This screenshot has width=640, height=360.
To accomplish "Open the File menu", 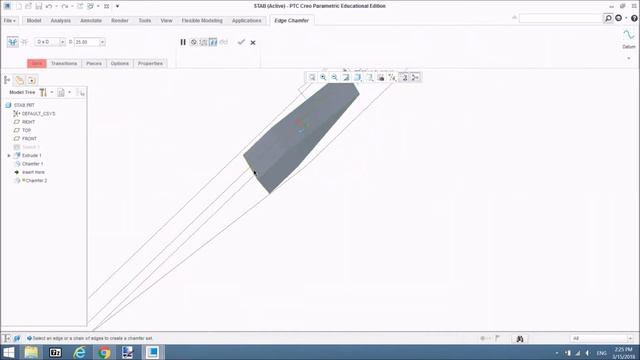I will point(9,20).
